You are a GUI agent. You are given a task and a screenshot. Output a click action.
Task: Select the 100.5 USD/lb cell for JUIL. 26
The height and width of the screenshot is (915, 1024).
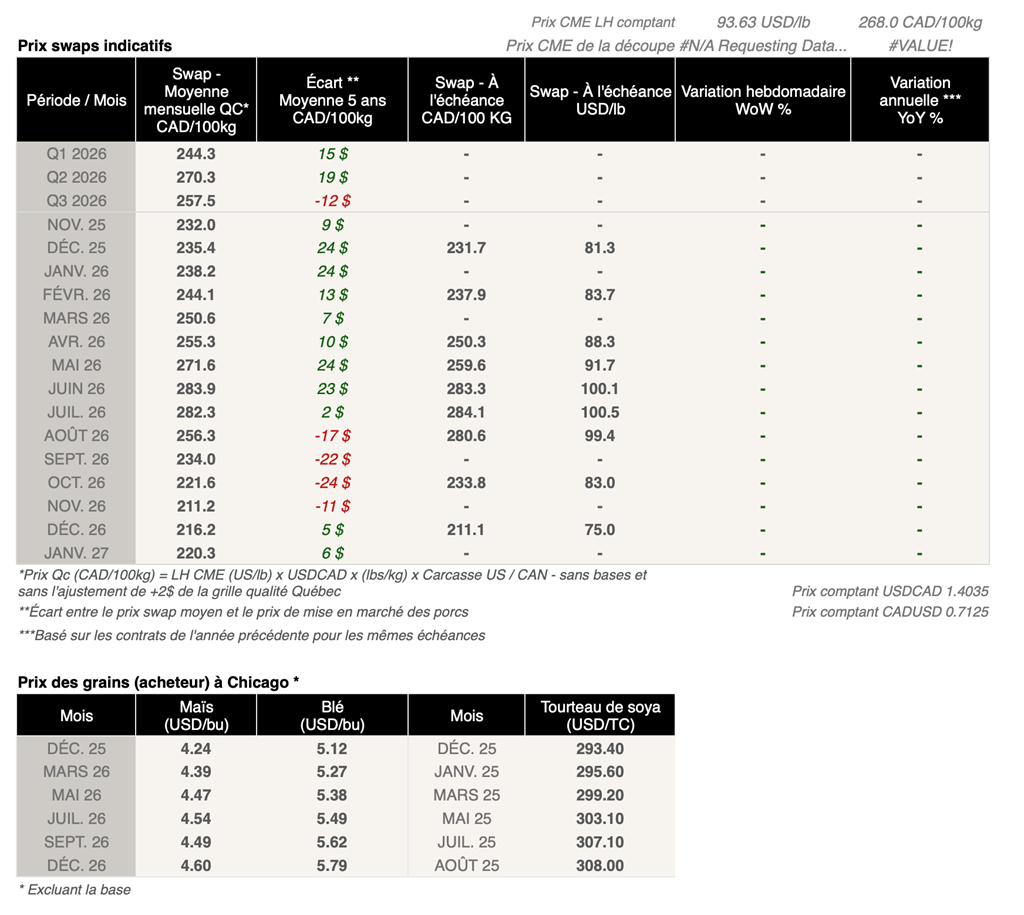click(x=600, y=412)
